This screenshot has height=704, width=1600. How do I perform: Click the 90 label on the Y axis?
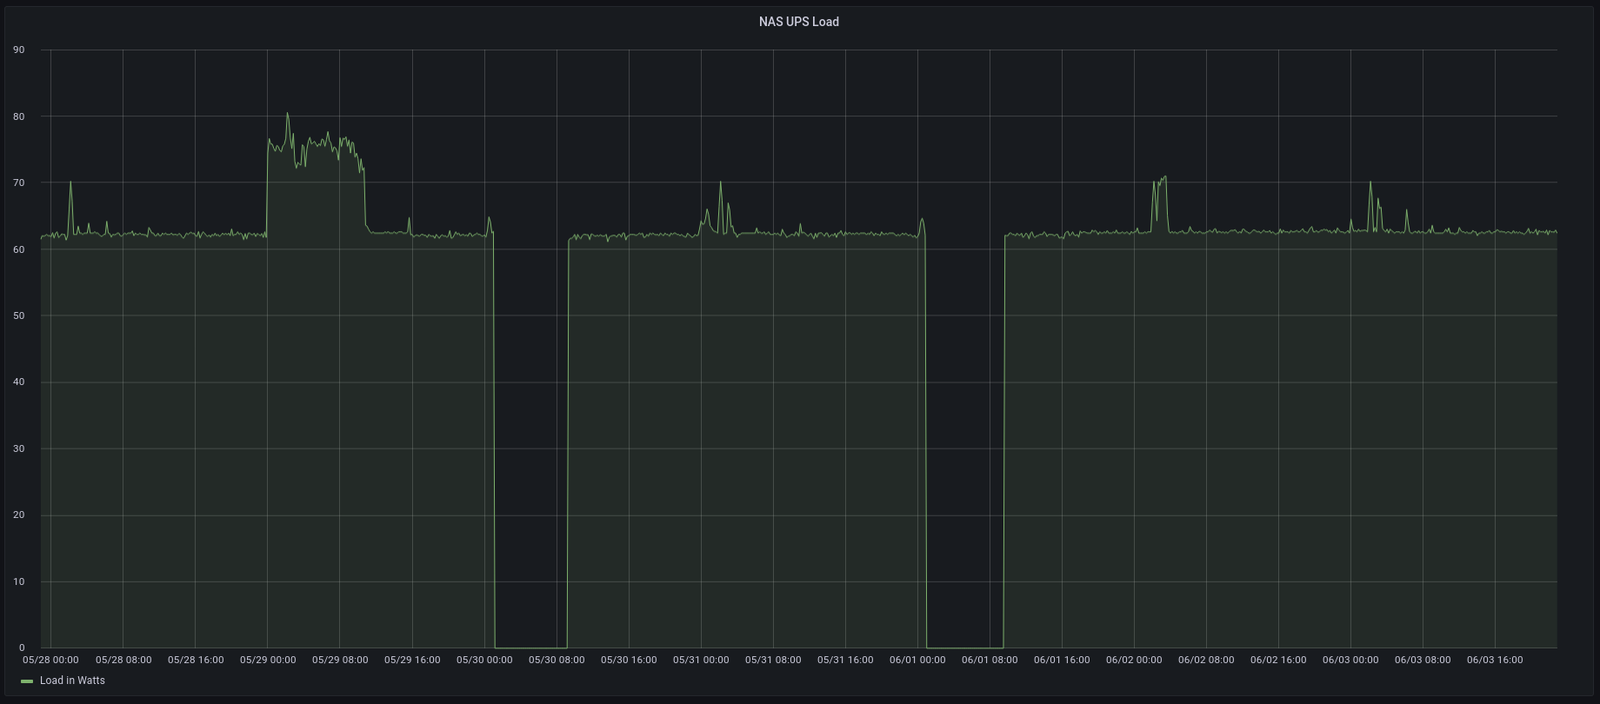tap(19, 50)
